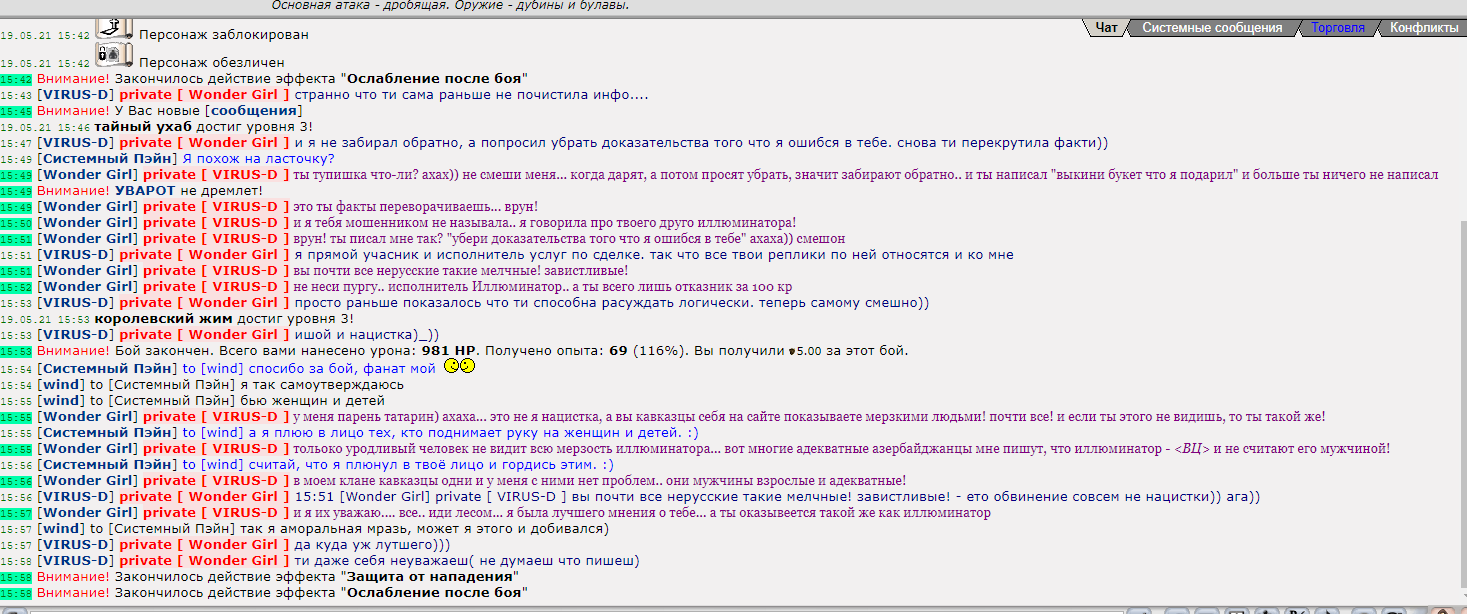Viewport: 1467px width, 614px height.
Task: Click the bold "УВАРОТ" name
Action: [145, 191]
